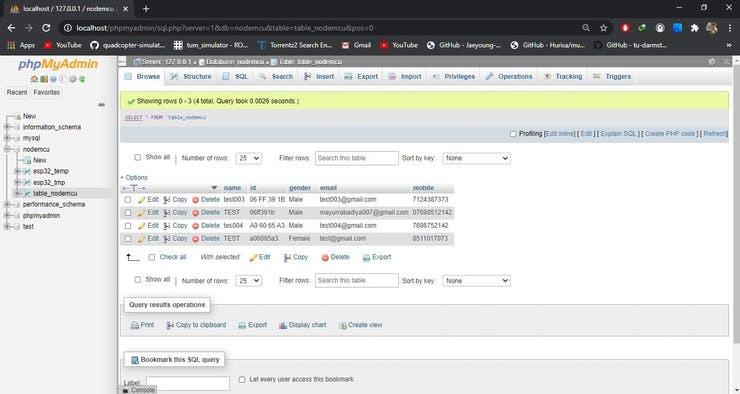Click the Print icon in Query results operations
The width and height of the screenshot is (740, 394).
pos(135,325)
